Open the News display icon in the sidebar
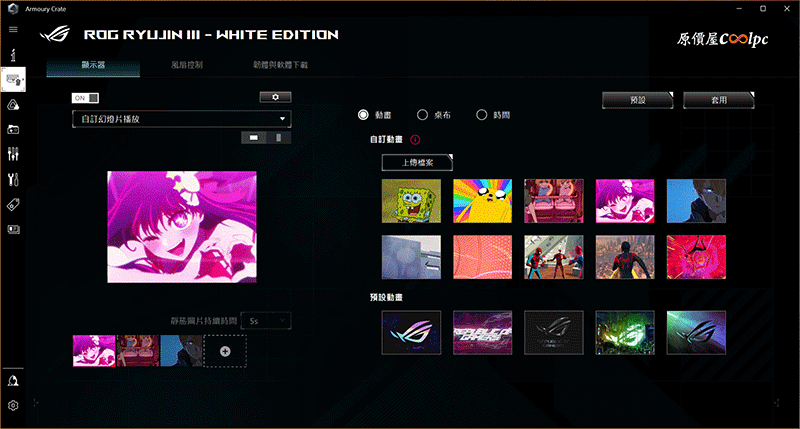The width and height of the screenshot is (800, 429). click(13, 230)
